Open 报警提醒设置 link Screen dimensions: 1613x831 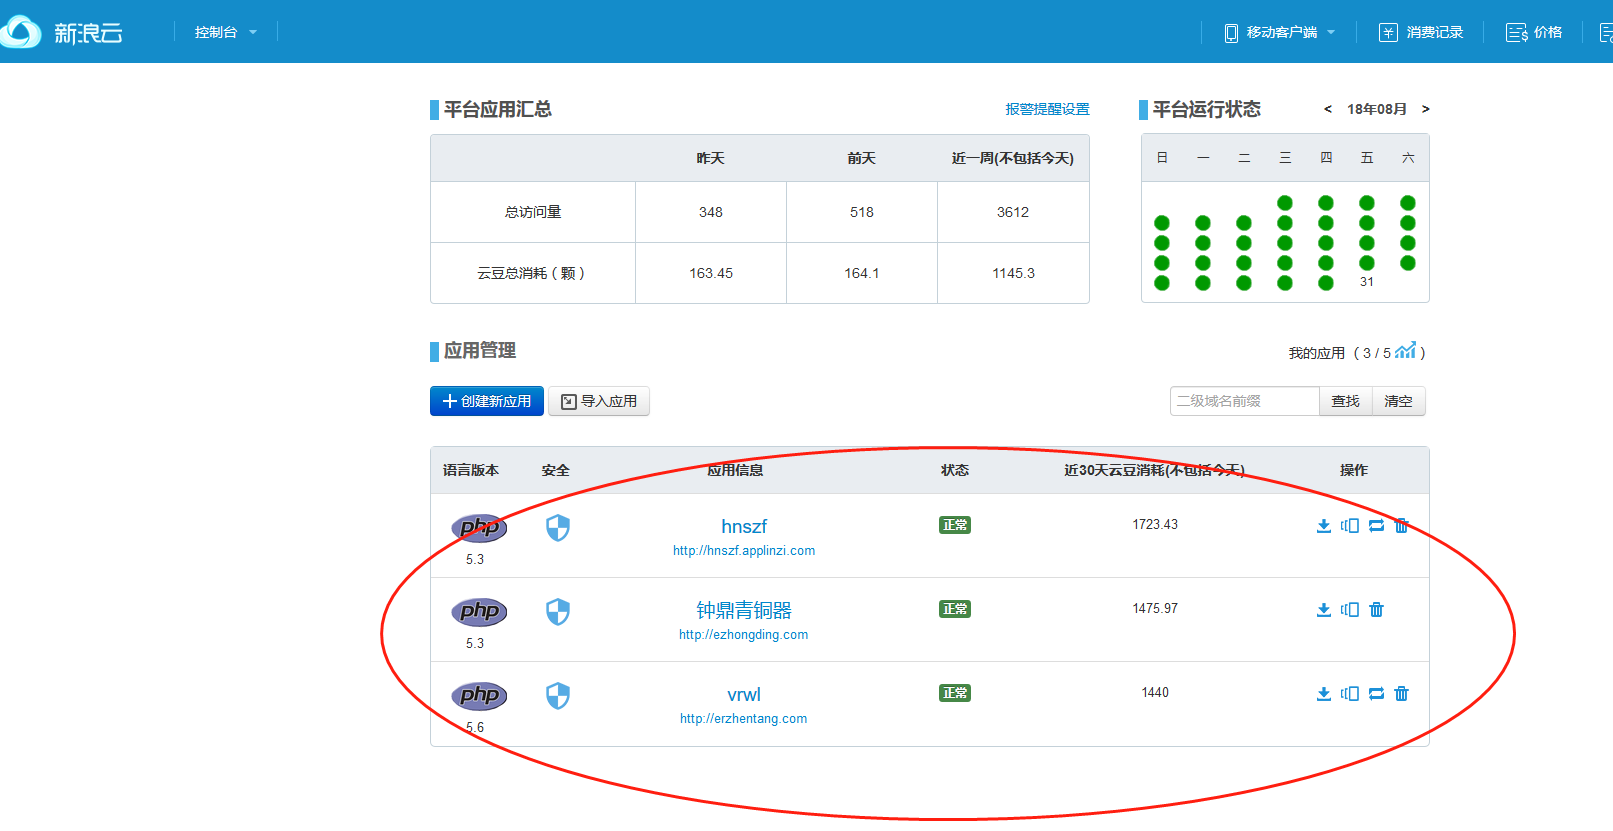1047,109
